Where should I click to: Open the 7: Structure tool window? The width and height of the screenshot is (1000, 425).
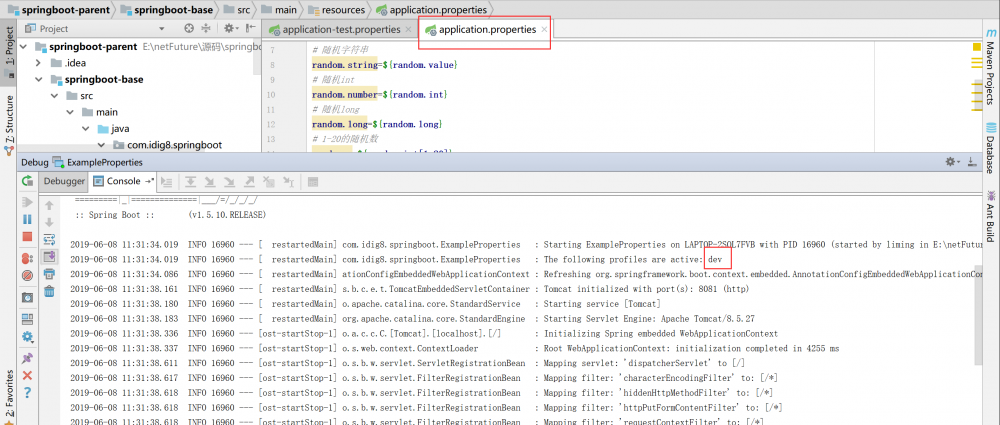click(9, 127)
